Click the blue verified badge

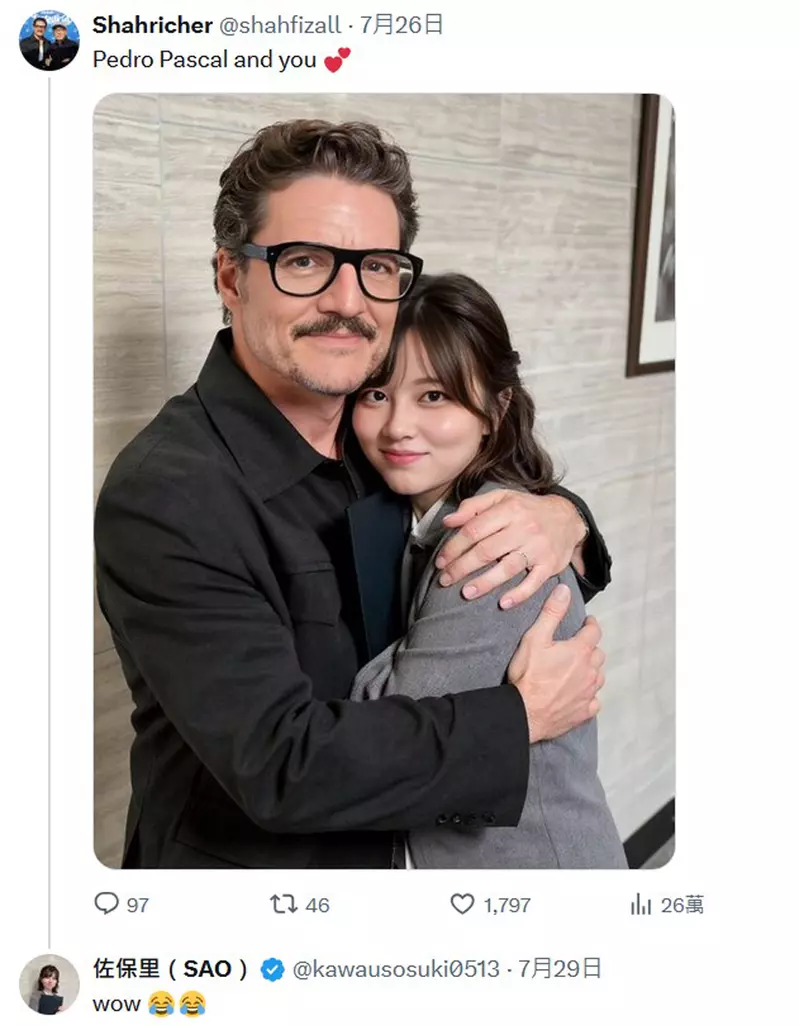click(x=270, y=969)
